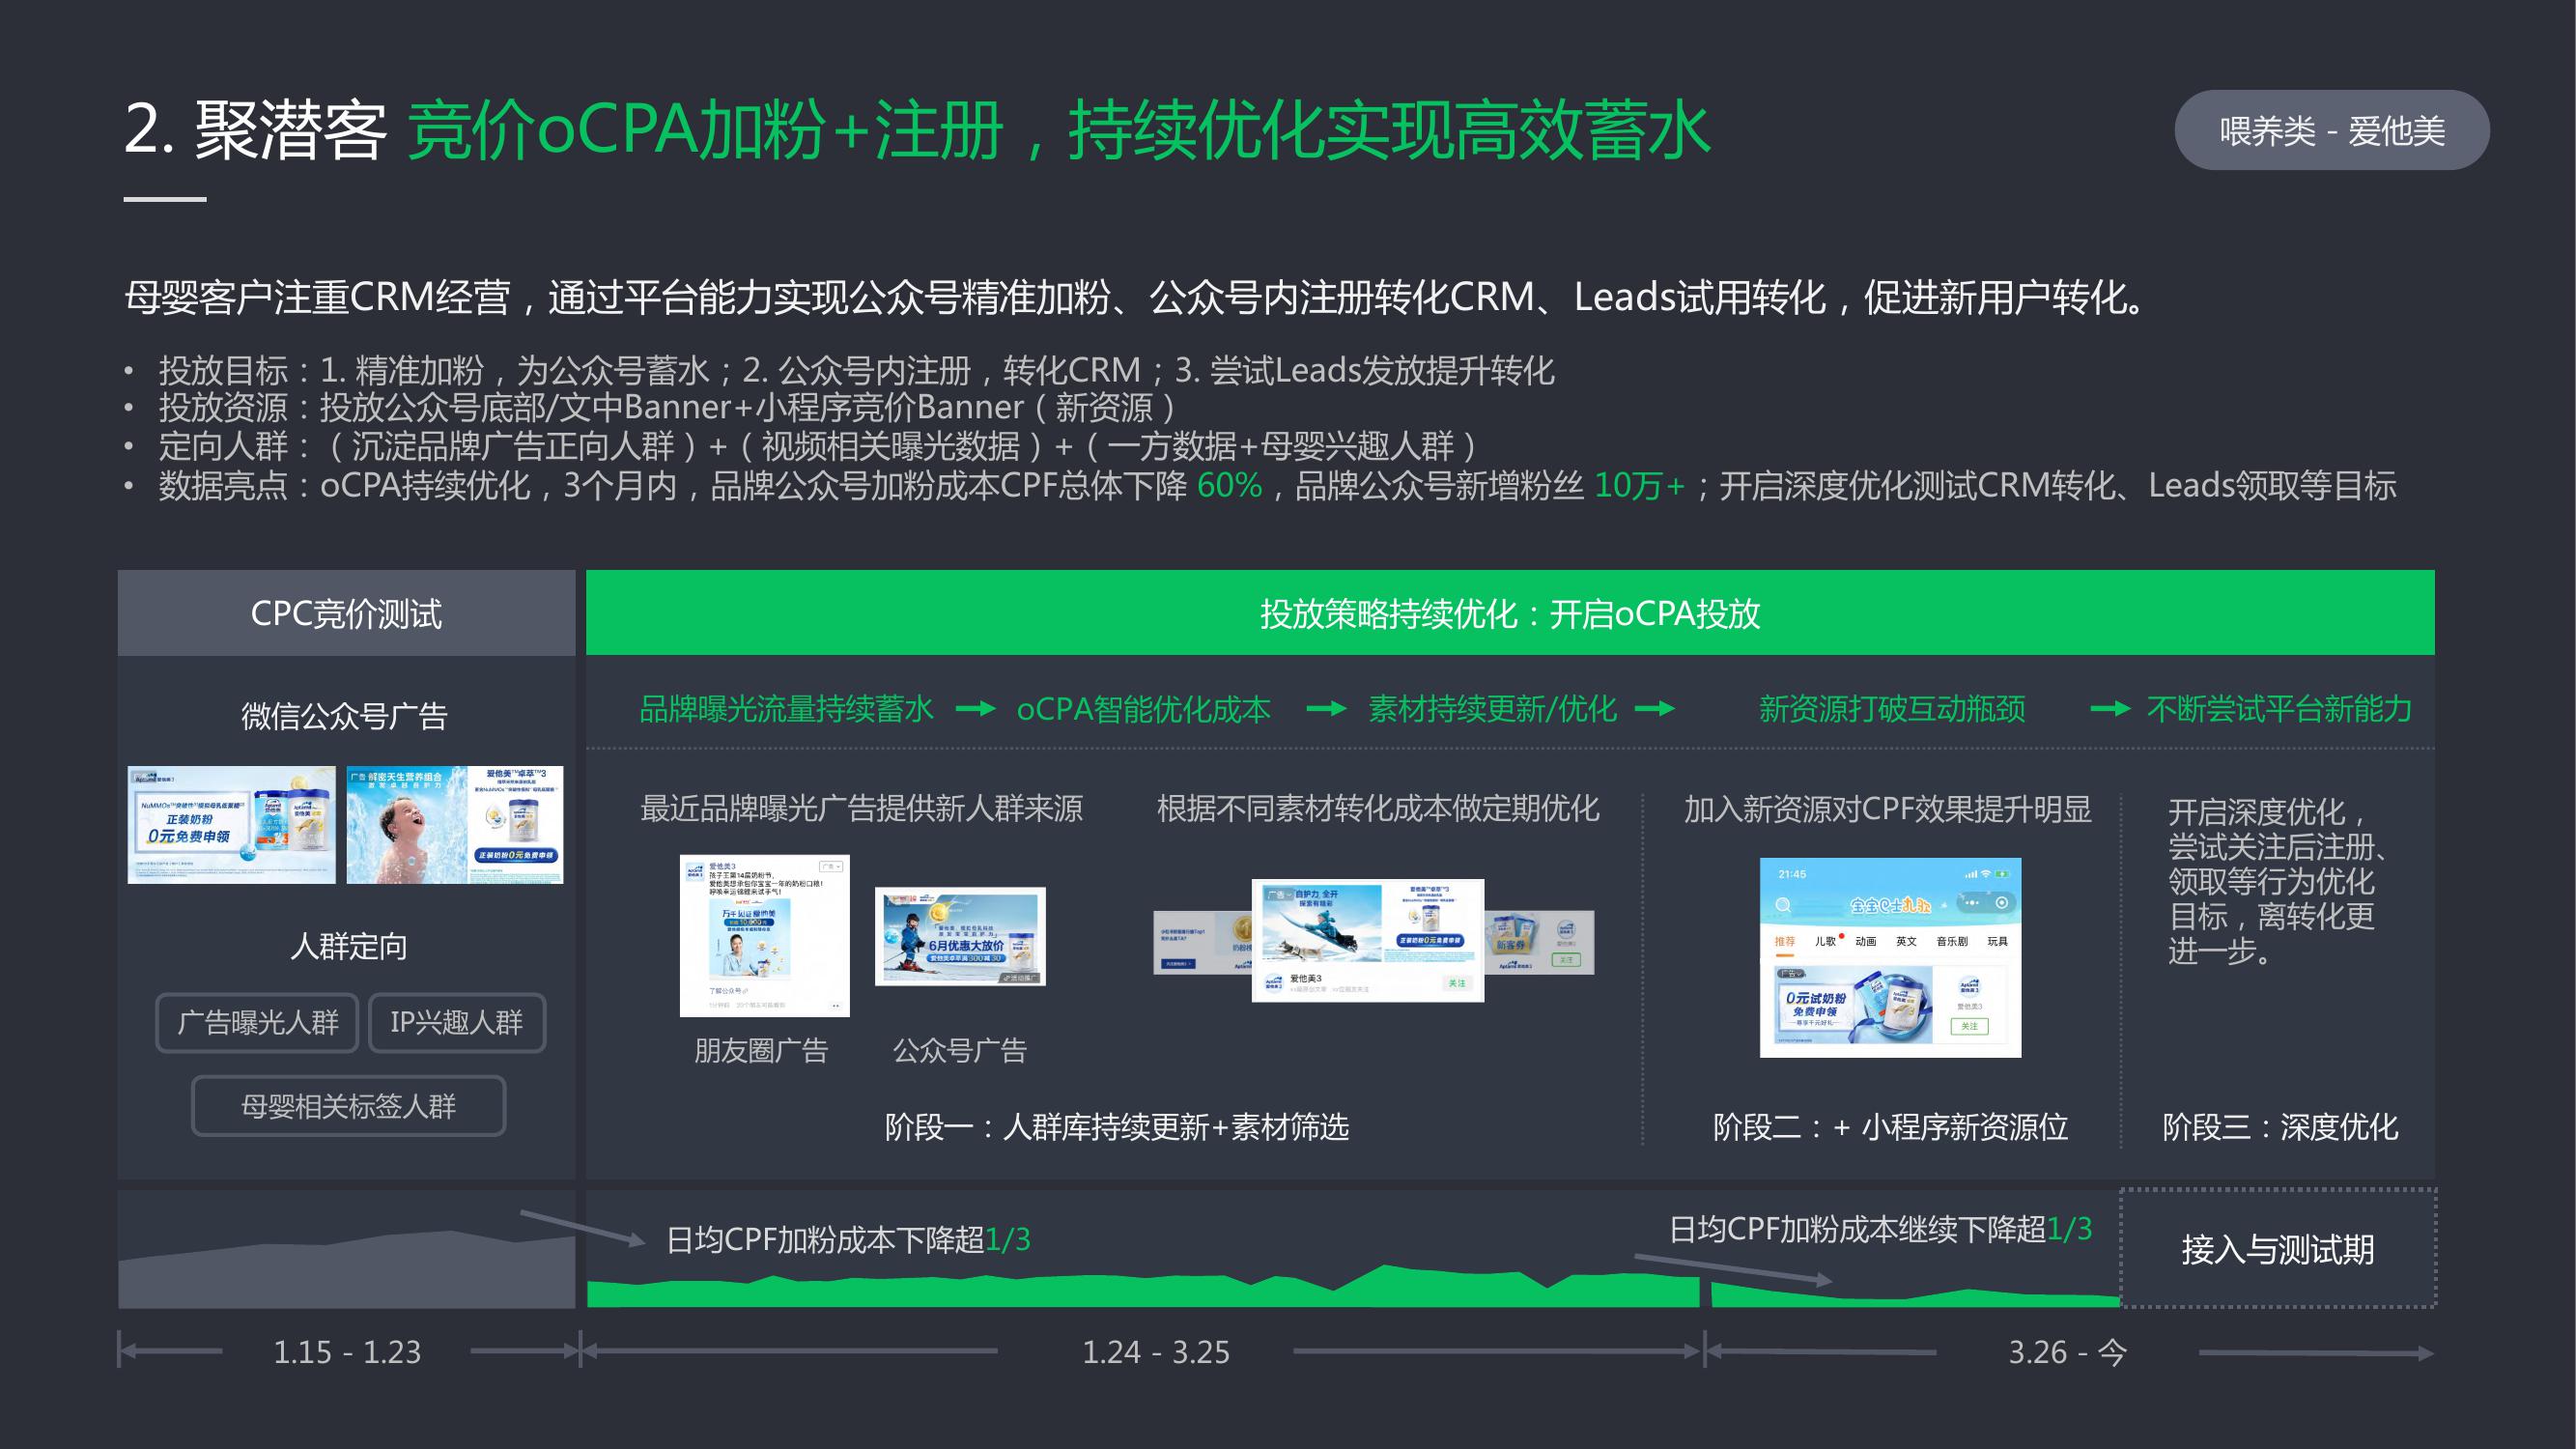Open the three-dot capsule menu in the mini-program
The height and width of the screenshot is (1449, 2576).
tap(1972, 903)
